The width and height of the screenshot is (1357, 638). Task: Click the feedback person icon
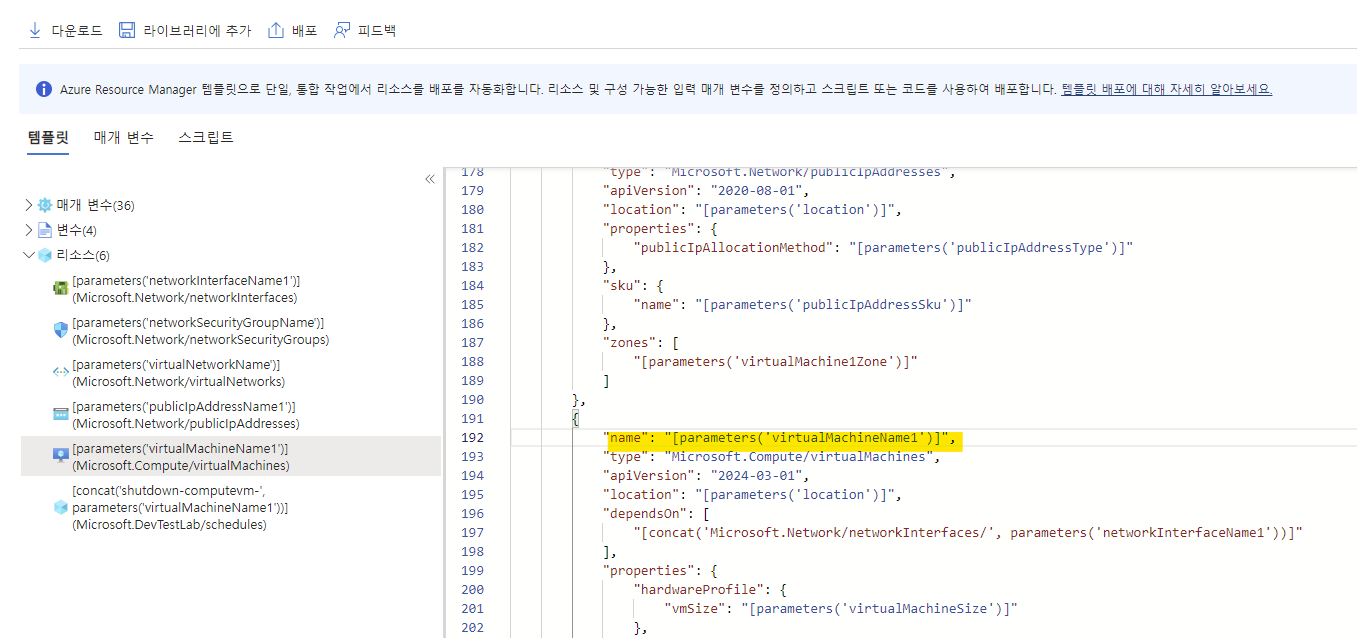342,30
